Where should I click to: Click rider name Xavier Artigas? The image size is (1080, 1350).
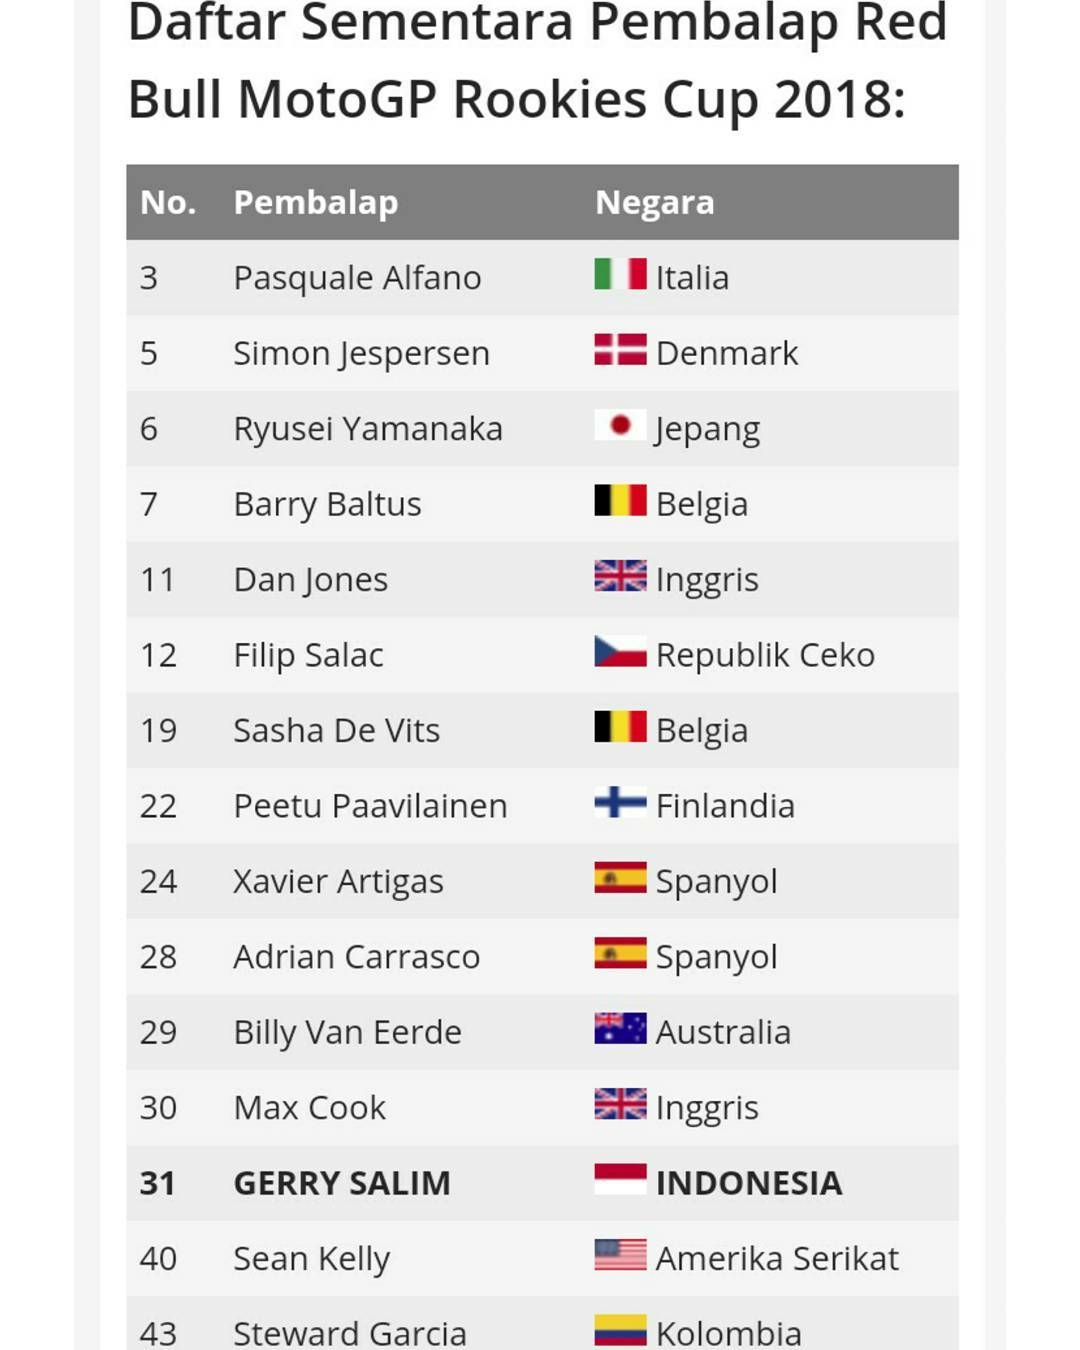[x=338, y=882]
